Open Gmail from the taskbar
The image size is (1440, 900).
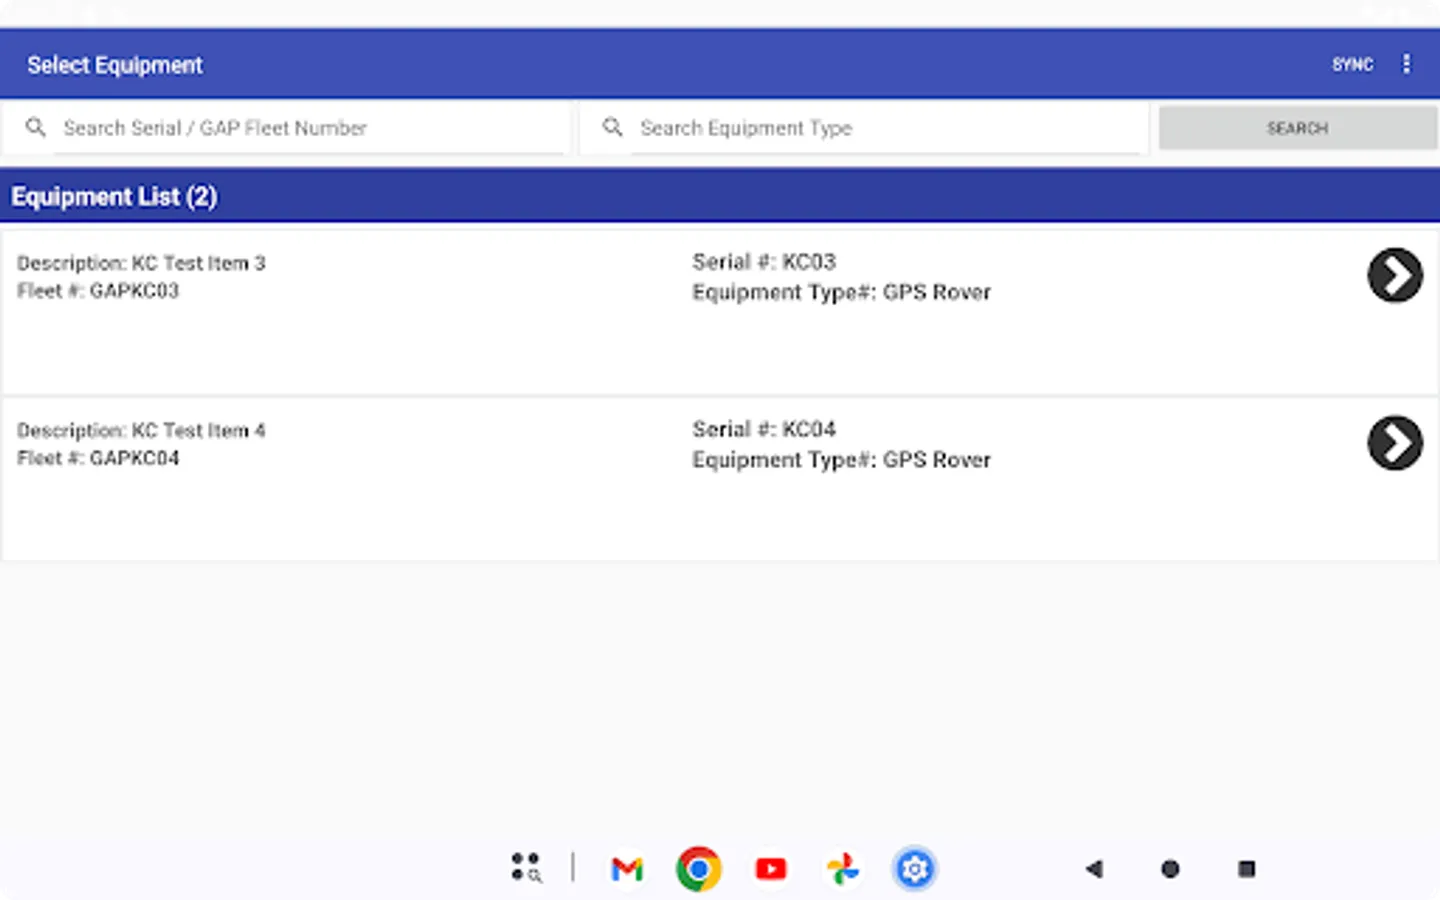coord(626,868)
